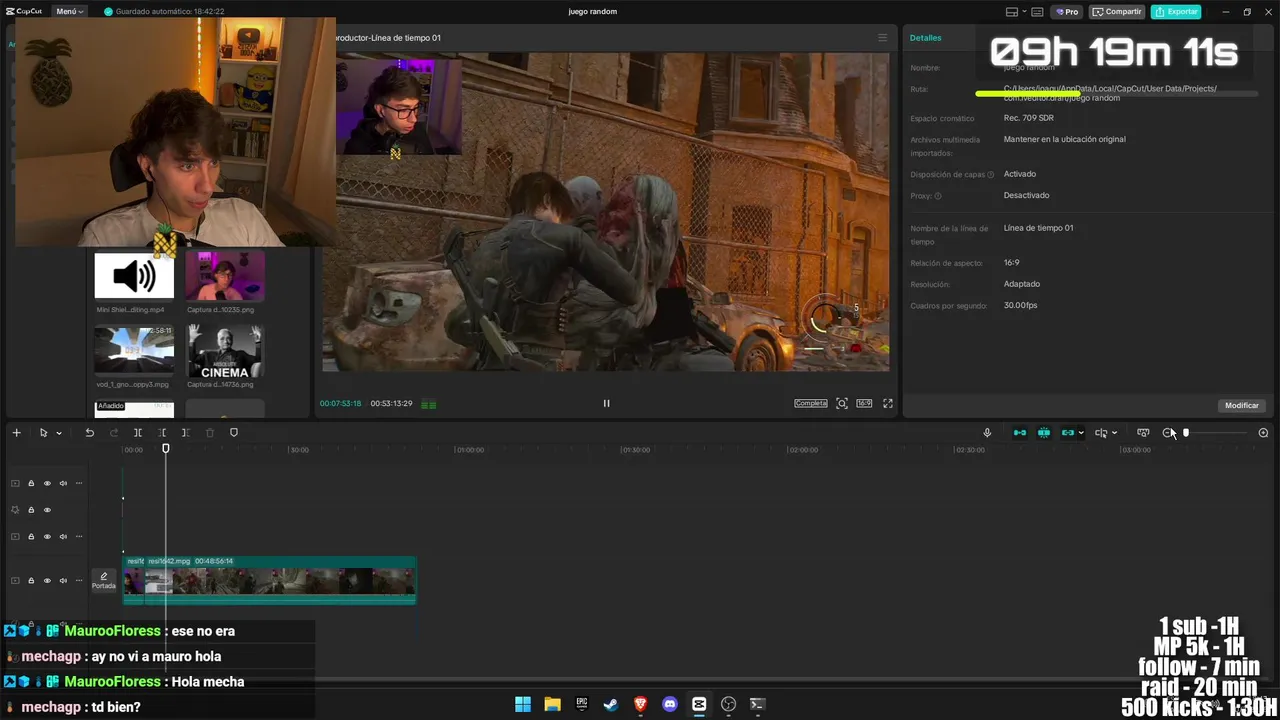
Task: Click the current timecode 00:07:53:18
Action: (x=340, y=404)
